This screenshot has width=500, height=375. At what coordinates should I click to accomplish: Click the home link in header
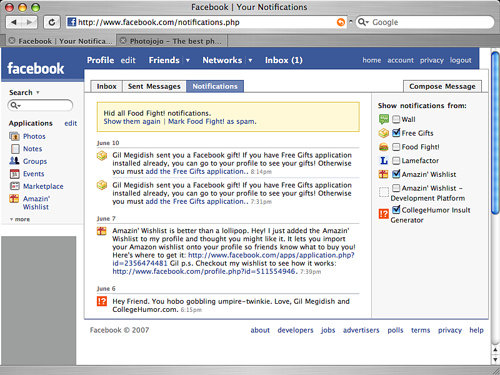(372, 60)
